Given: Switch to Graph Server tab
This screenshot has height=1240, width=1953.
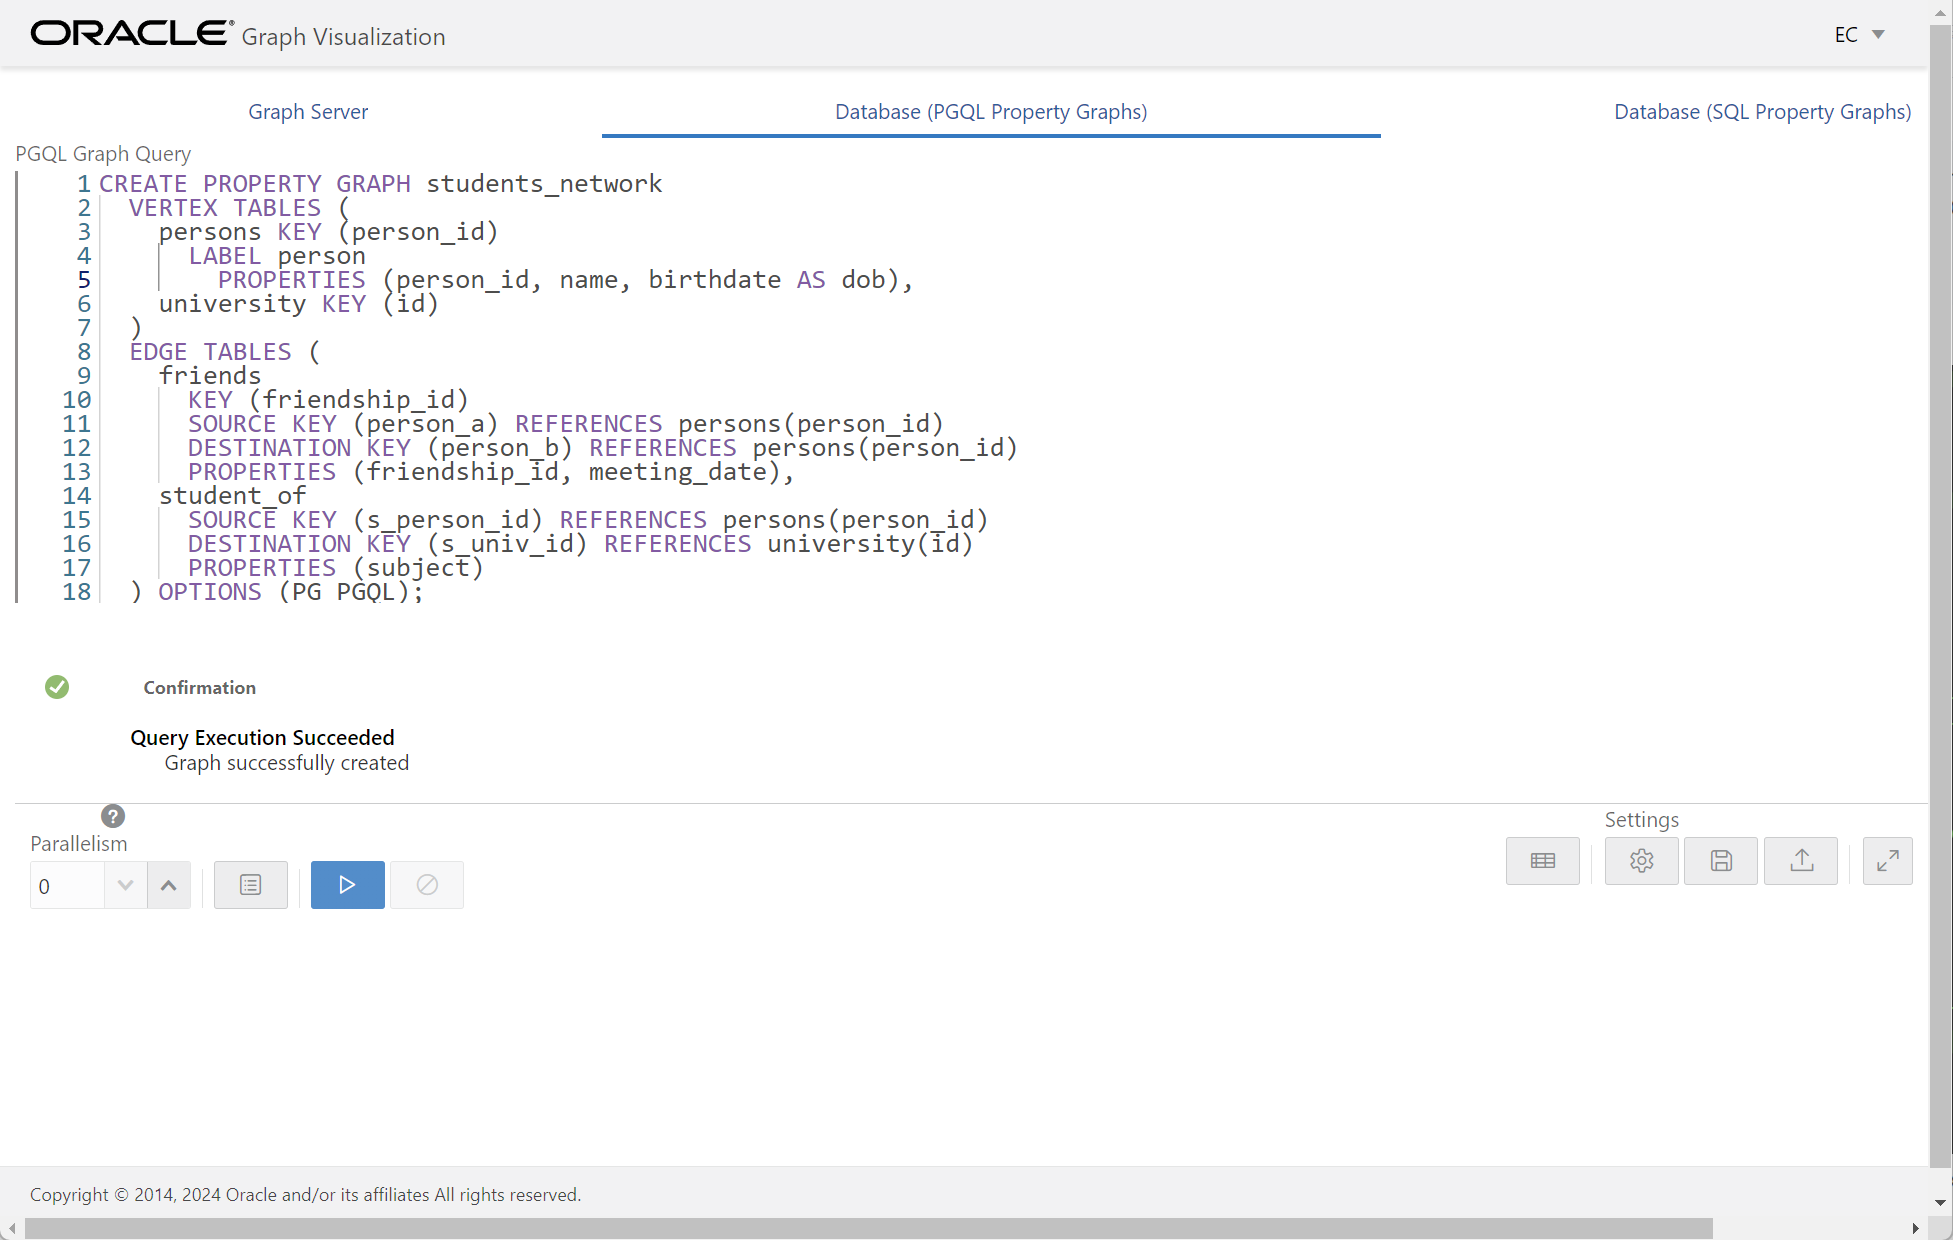Looking at the screenshot, I should coord(308,112).
